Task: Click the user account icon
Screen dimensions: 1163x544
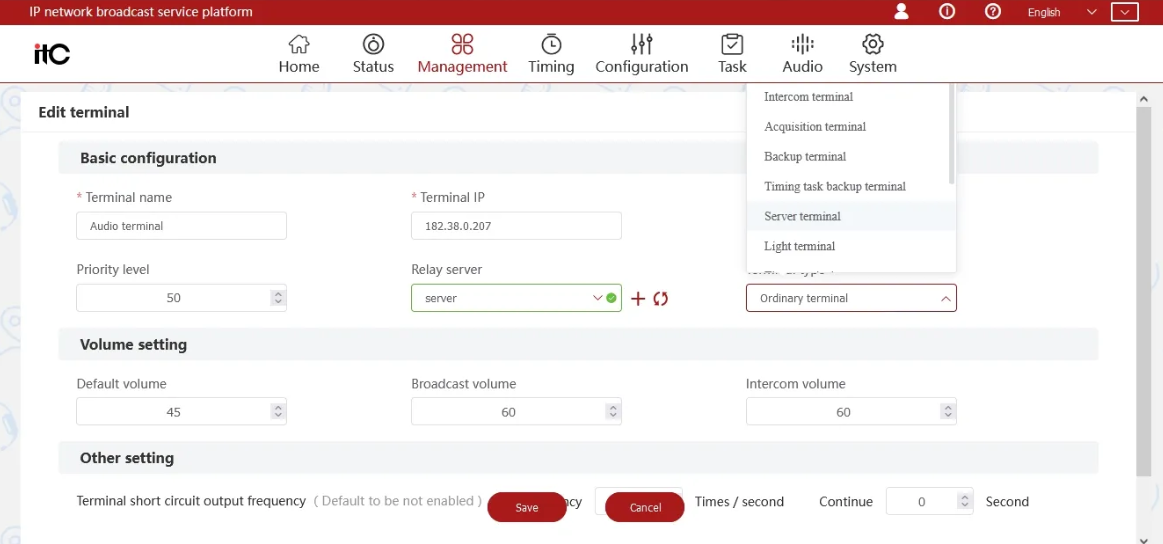Action: click(902, 12)
